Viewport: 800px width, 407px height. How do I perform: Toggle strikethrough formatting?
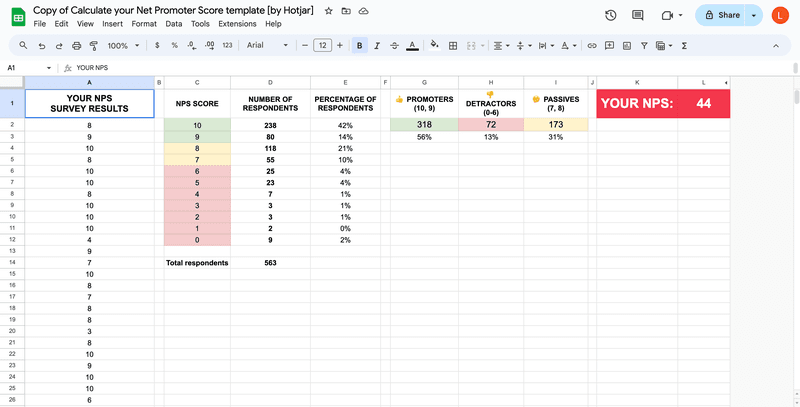(394, 46)
